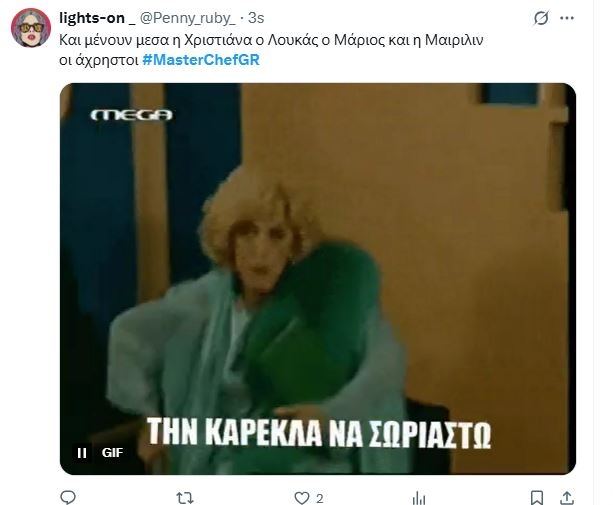The image size is (613, 505).
Task: Like the tweet with the heart icon
Action: click(x=301, y=498)
